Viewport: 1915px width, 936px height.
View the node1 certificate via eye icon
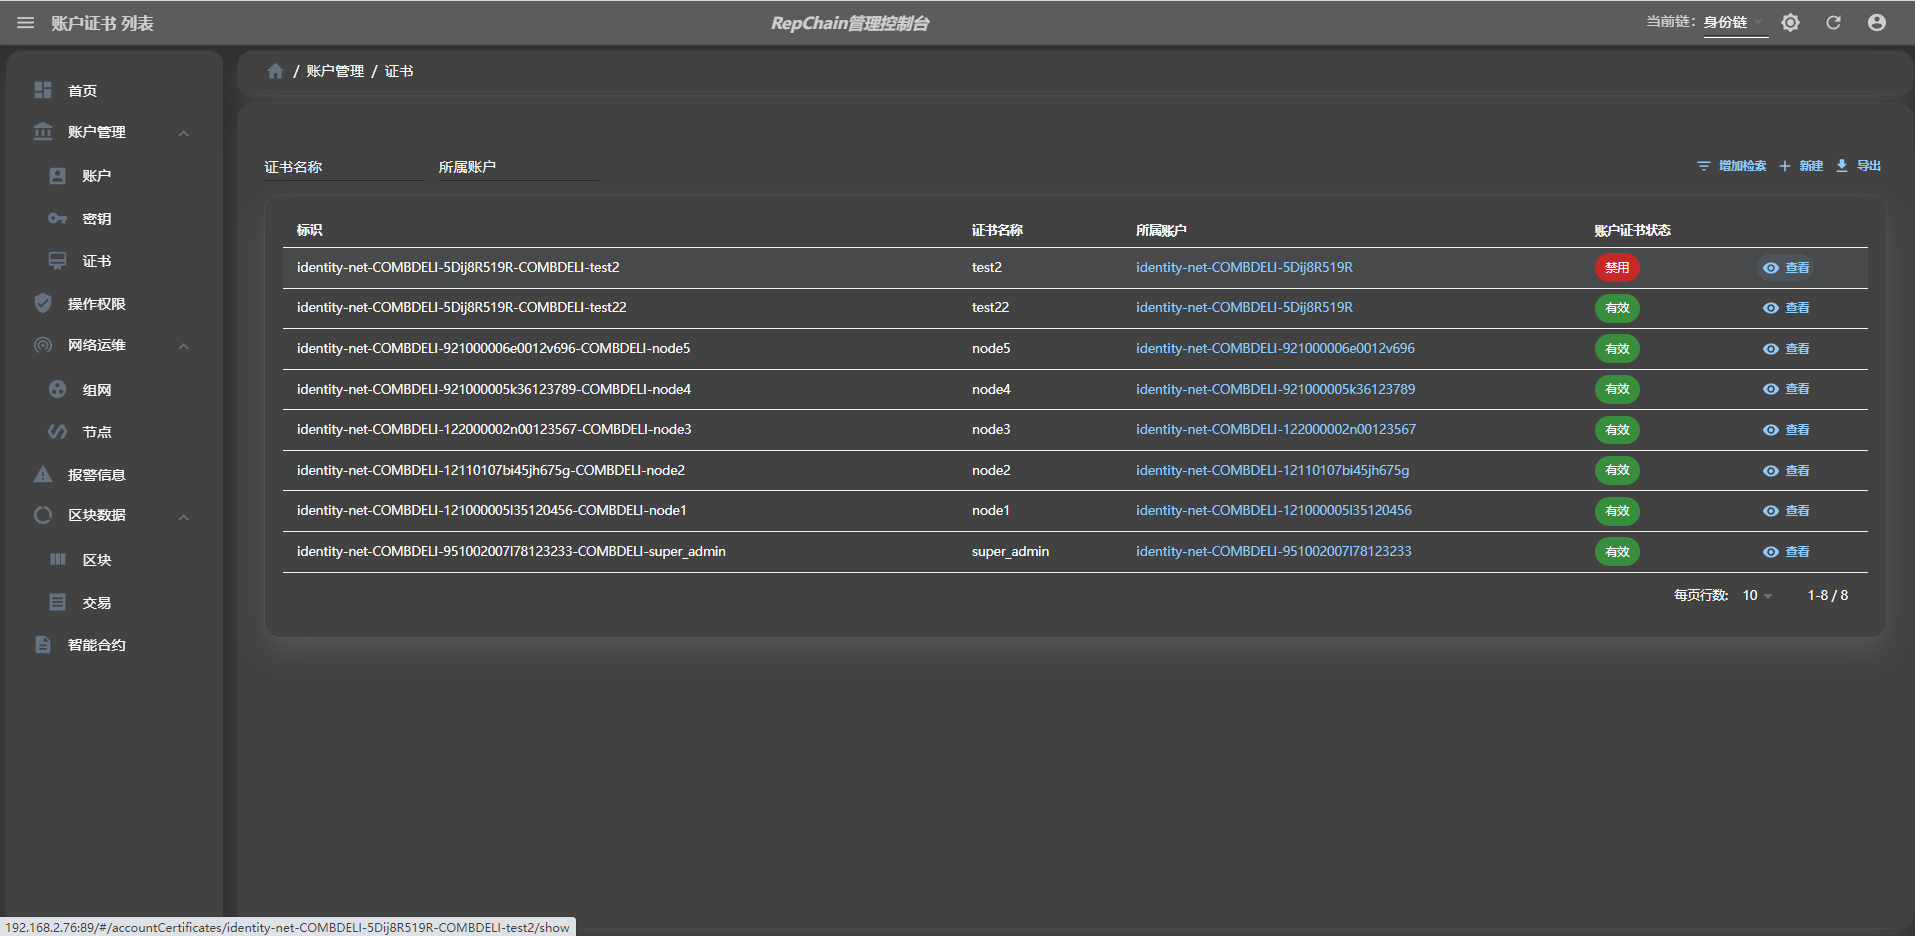[1771, 511]
